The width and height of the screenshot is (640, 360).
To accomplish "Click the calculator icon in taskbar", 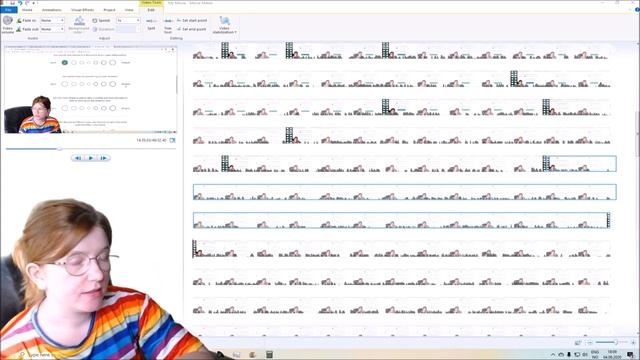I will tap(269, 354).
